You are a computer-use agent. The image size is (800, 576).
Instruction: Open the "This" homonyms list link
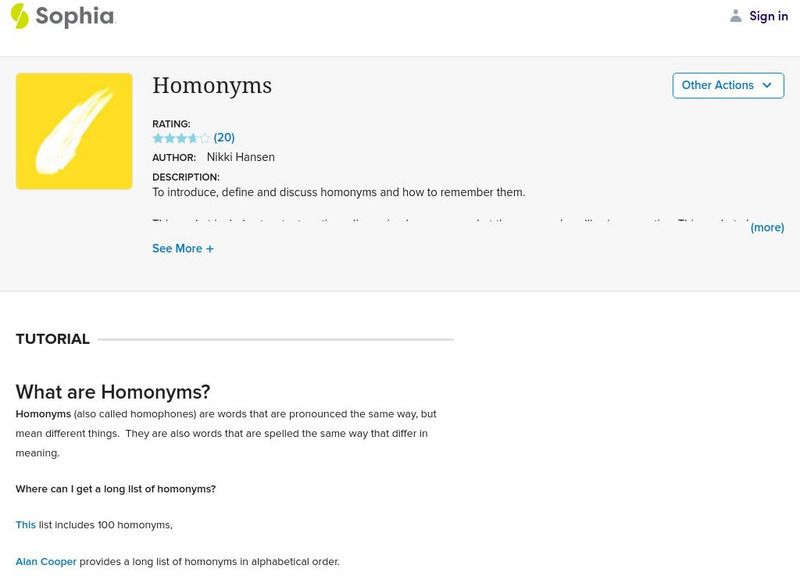[x=25, y=525]
